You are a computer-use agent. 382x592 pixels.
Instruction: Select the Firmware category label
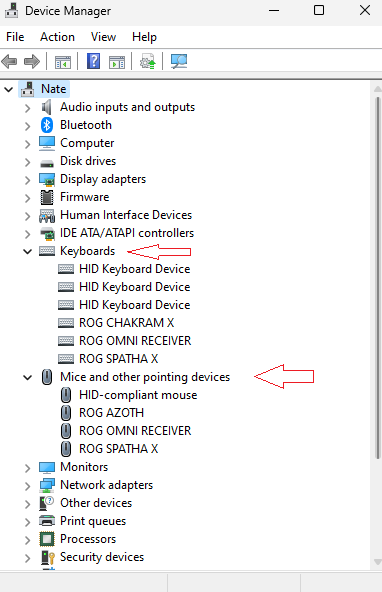click(85, 197)
